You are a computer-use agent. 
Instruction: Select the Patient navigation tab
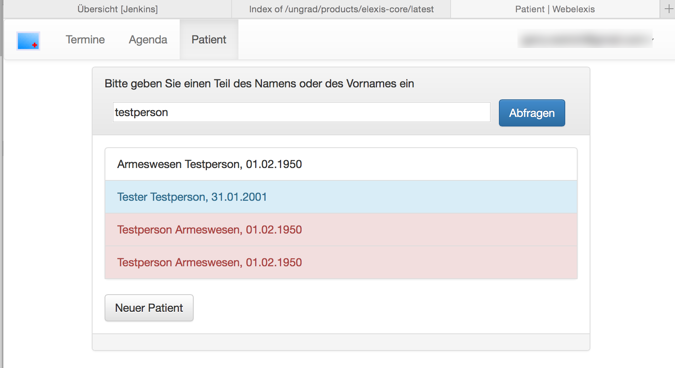pyautogui.click(x=209, y=40)
